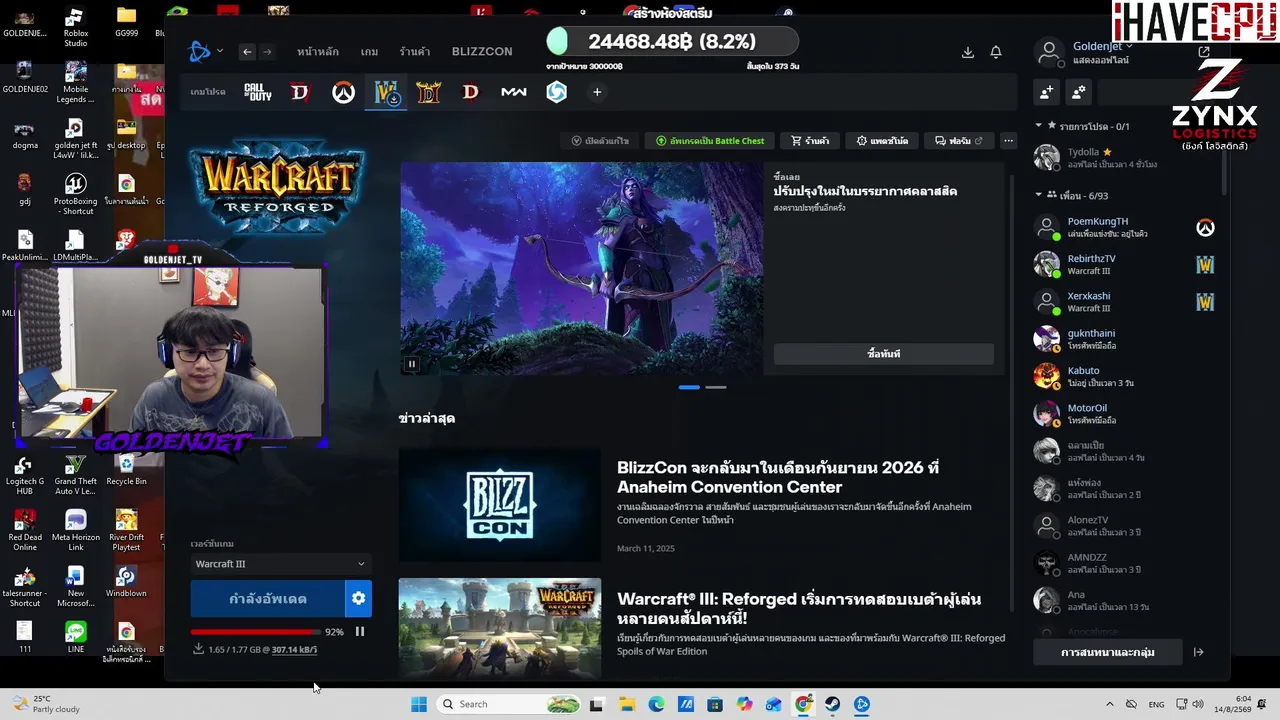
Task: Click the night elf carousel banner image
Action: point(581,269)
